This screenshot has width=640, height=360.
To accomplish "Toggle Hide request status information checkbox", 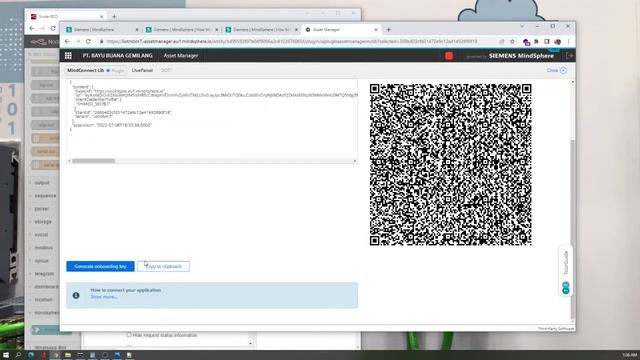I will coord(129,335).
